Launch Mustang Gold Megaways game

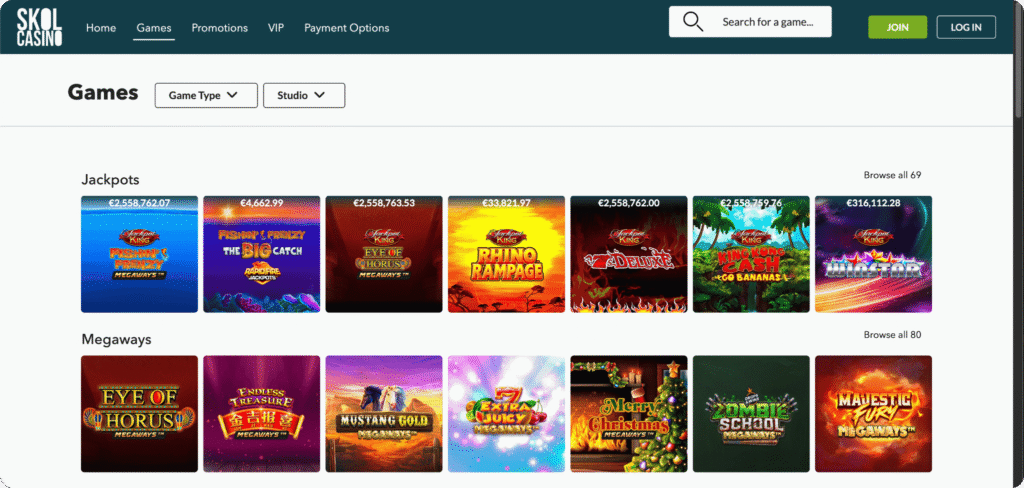[x=384, y=414]
